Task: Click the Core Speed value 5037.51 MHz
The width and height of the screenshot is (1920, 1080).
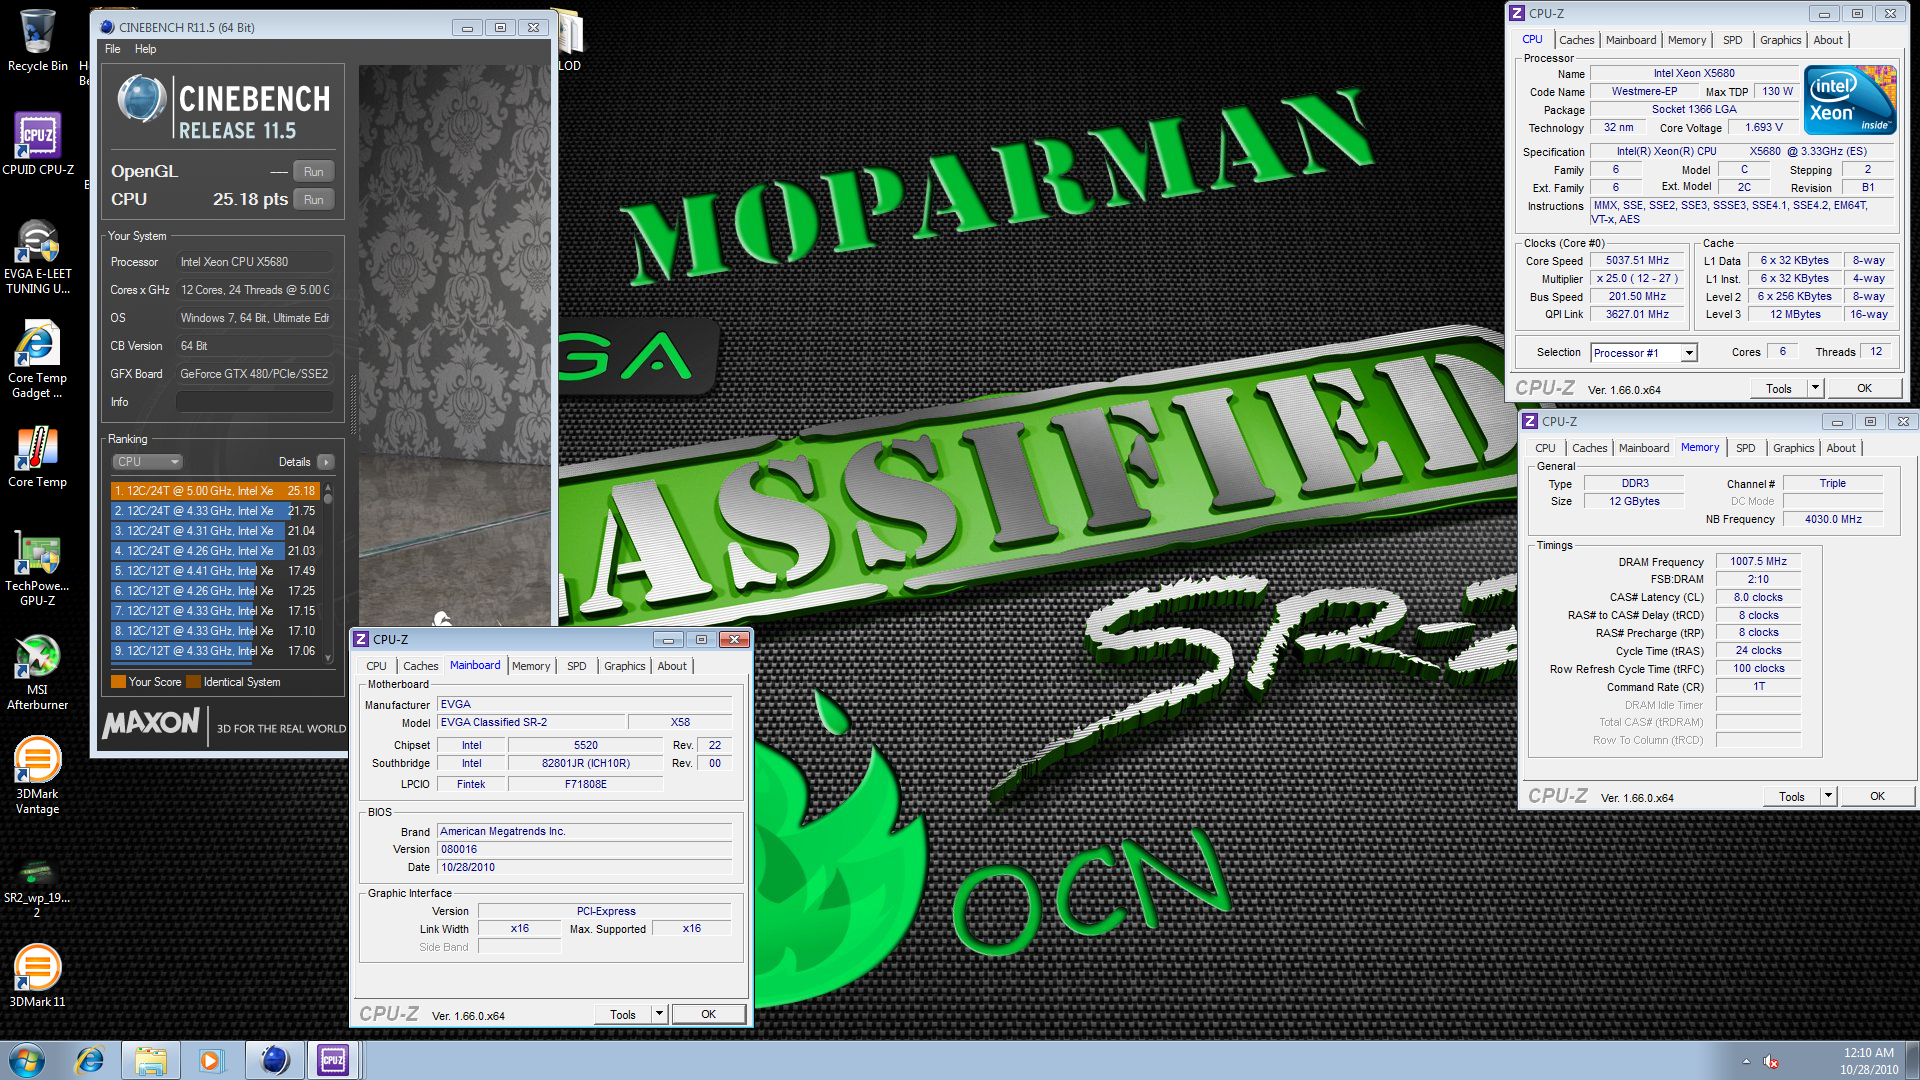Action: tap(1637, 261)
